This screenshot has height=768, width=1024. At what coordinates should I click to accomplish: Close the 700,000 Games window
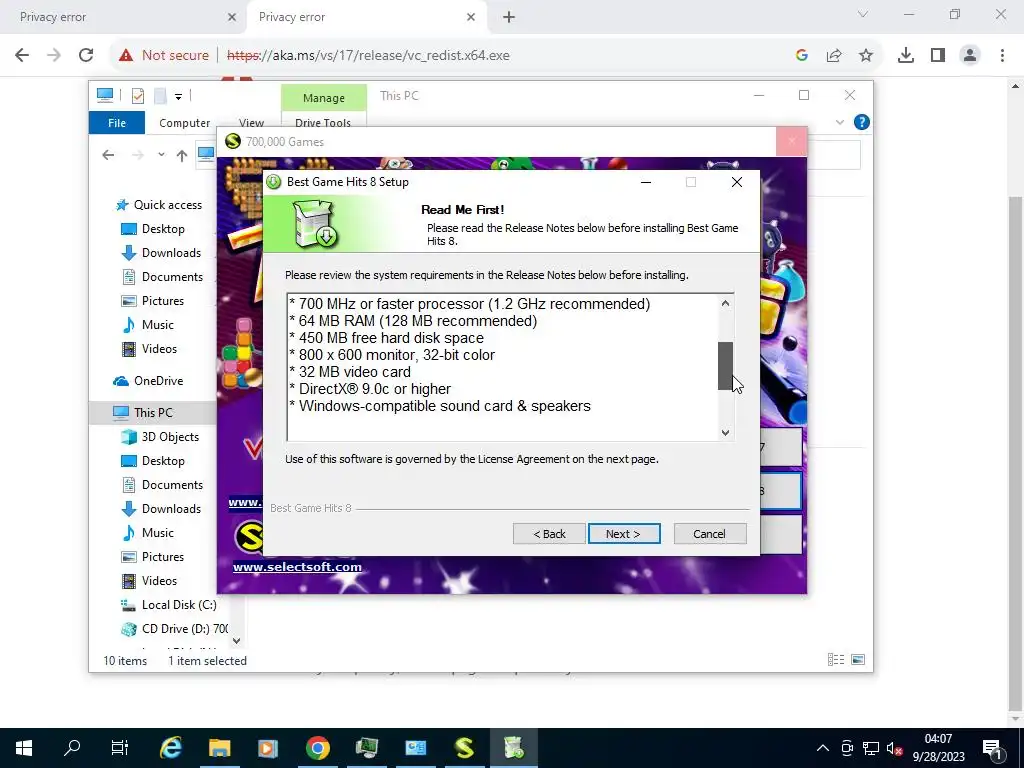tap(792, 141)
